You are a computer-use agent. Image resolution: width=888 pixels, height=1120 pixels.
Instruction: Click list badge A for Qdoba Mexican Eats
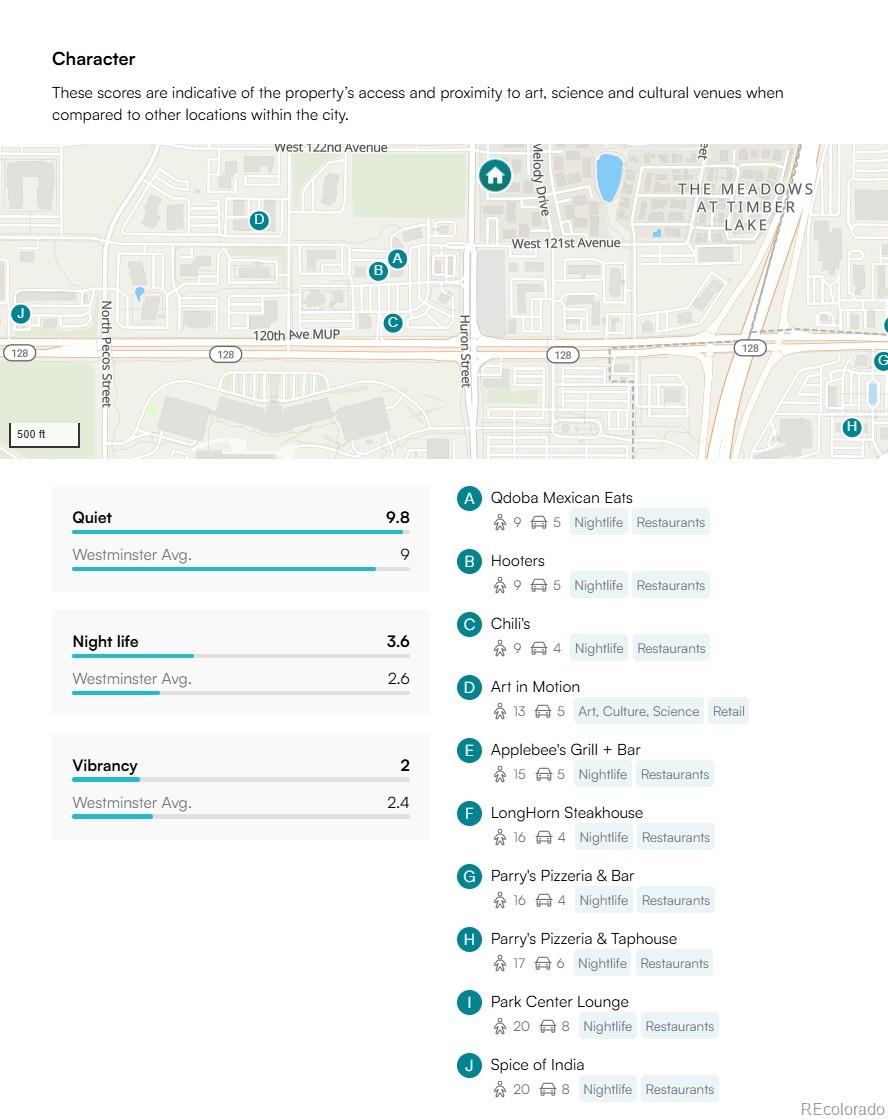pyautogui.click(x=469, y=499)
